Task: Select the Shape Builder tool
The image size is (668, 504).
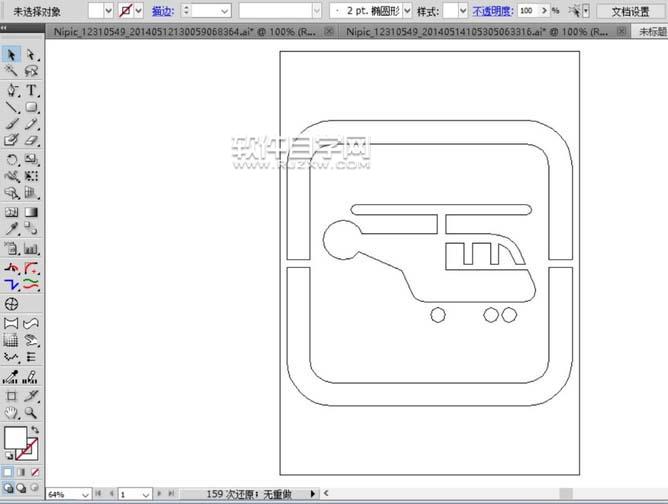Action: [12, 193]
